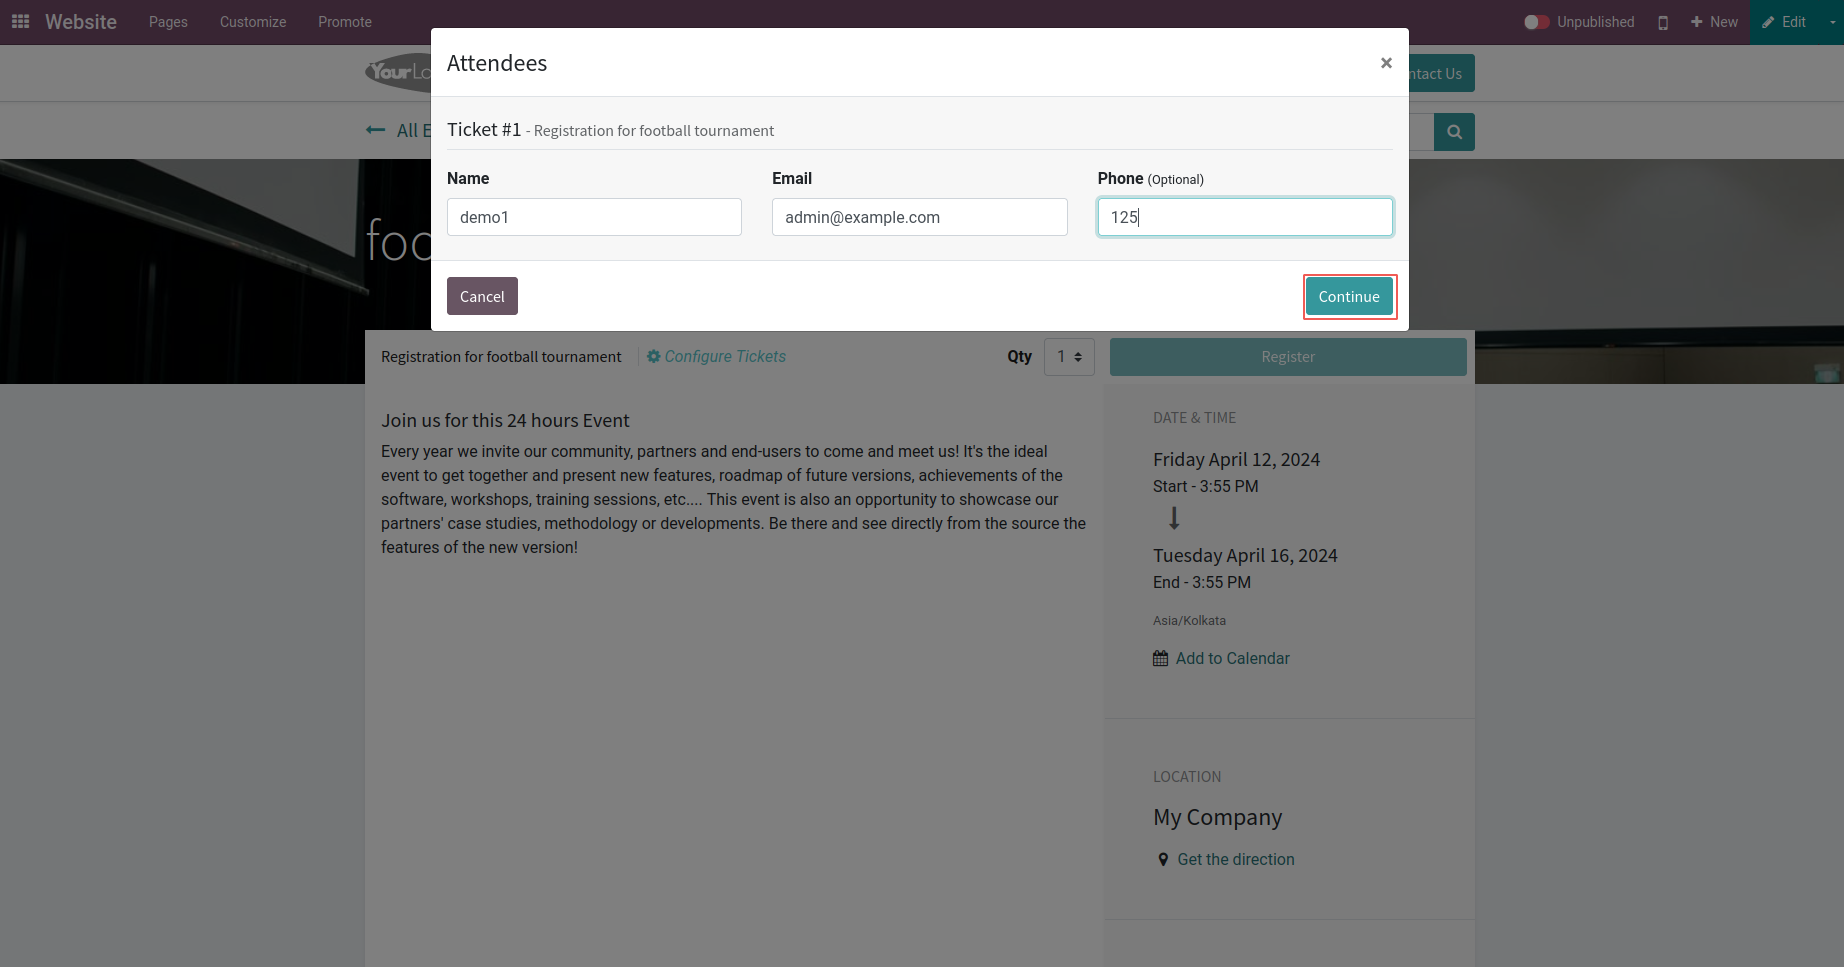Toggle the Unpublished switch

pyautogui.click(x=1536, y=22)
